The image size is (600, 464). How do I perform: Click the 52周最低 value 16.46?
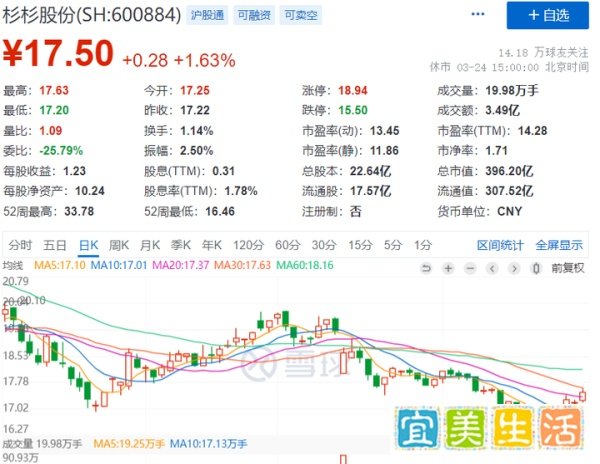pos(220,211)
